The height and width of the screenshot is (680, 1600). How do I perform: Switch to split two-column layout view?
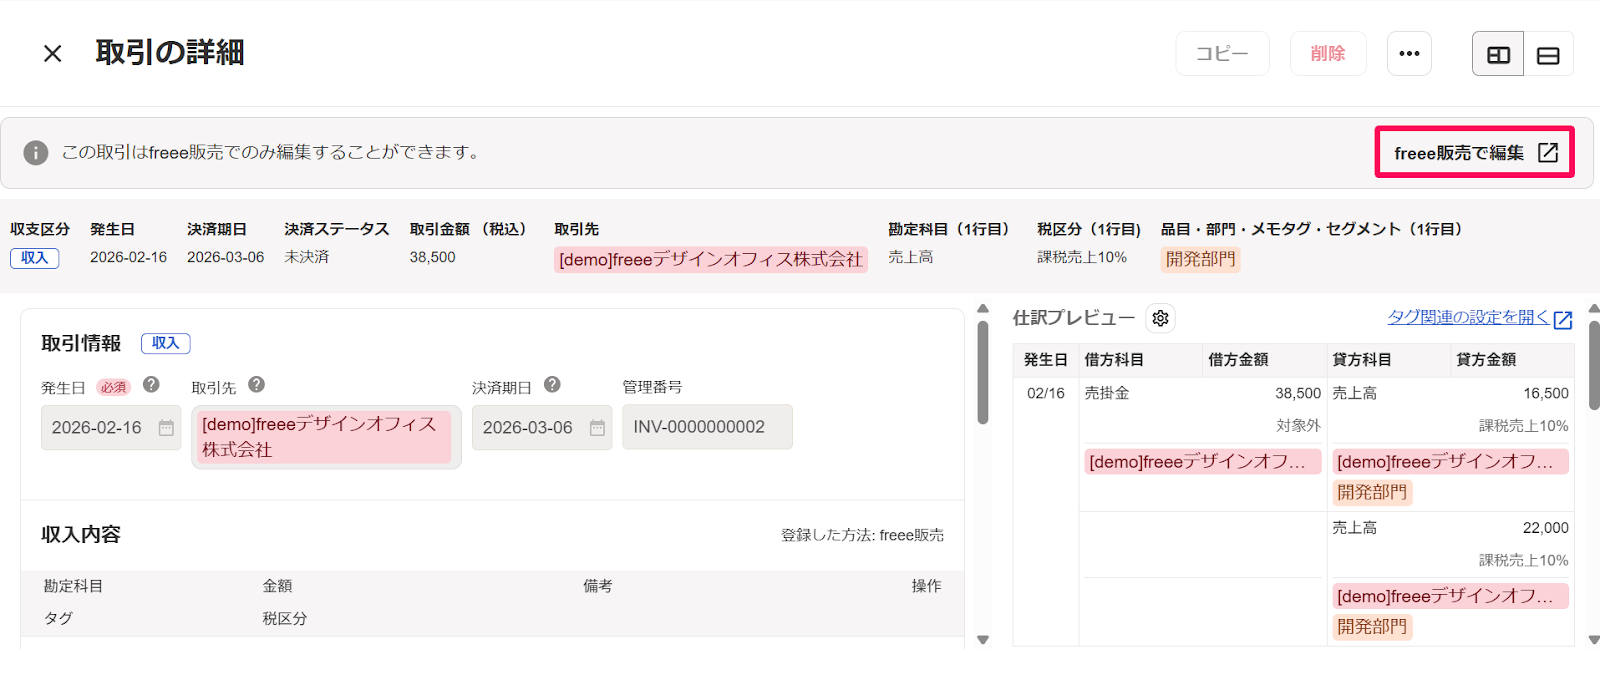pos(1498,55)
